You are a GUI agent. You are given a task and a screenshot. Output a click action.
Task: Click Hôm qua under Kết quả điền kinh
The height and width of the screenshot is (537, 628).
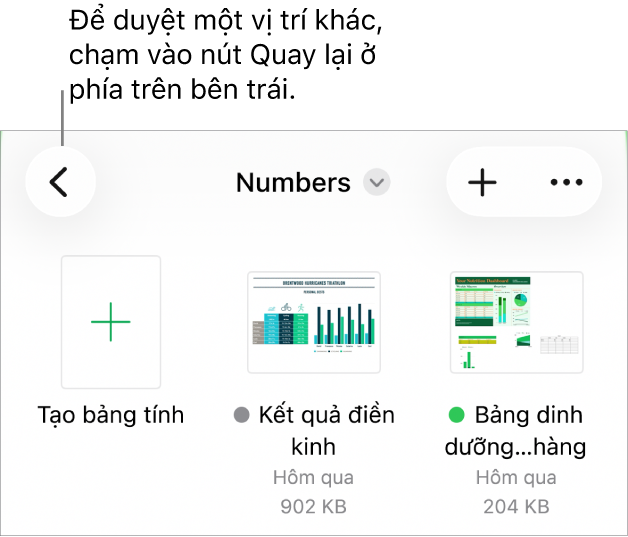(314, 478)
